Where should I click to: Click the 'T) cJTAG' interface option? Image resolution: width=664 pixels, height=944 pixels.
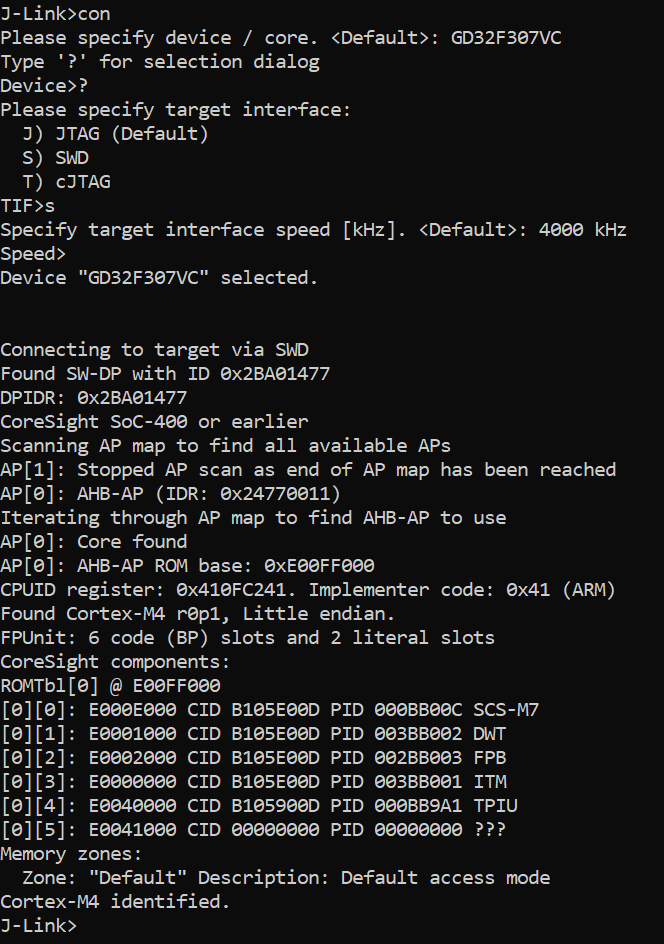[x=72, y=181]
